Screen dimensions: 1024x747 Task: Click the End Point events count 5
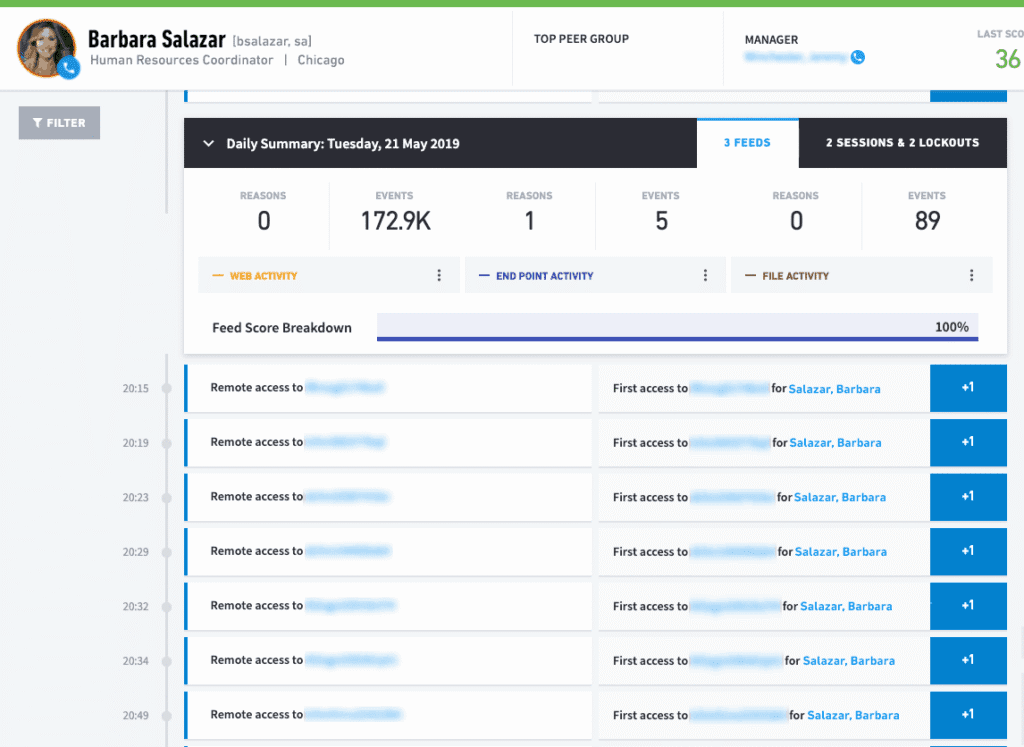click(x=662, y=221)
